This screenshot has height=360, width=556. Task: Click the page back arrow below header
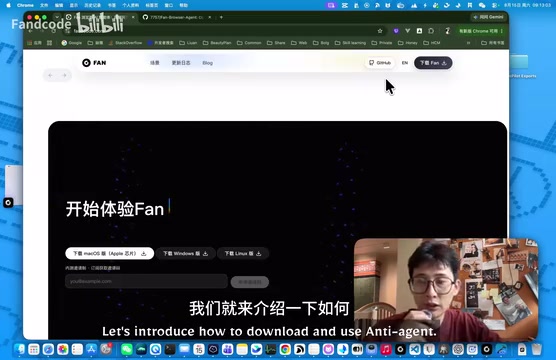coord(50,75)
